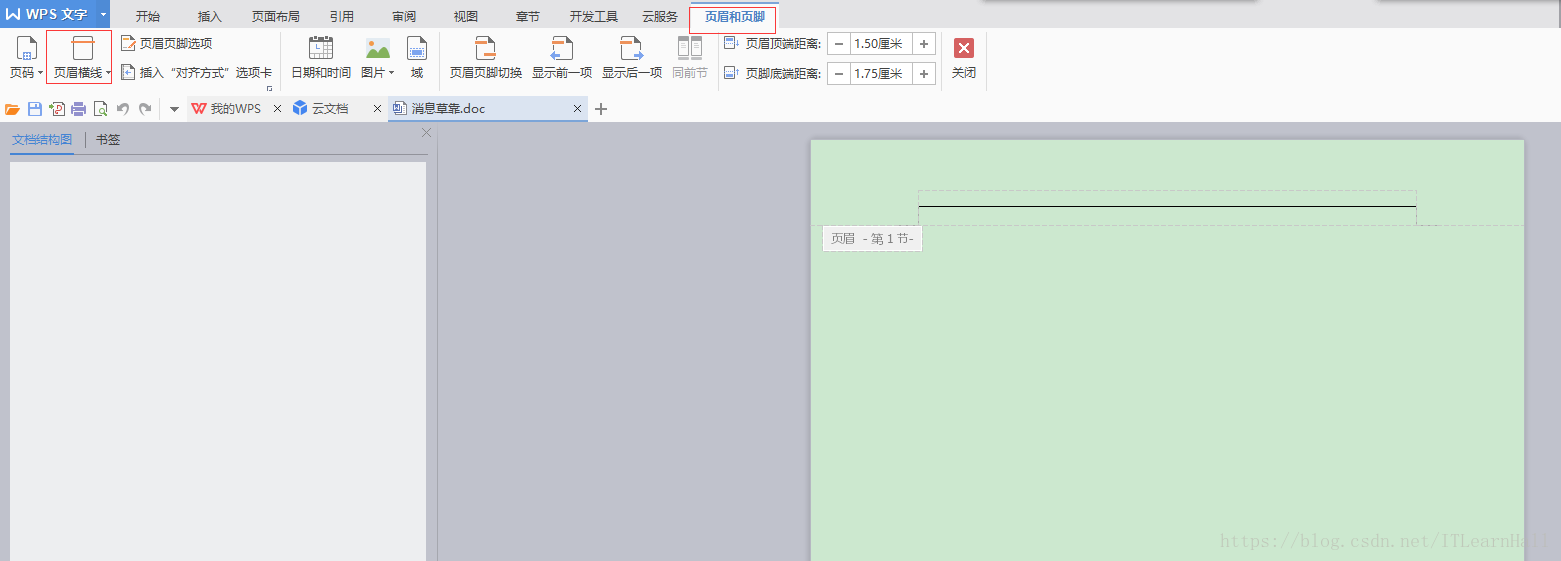Image resolution: width=1561 pixels, height=561 pixels.
Task: Click the open folder icon in quick access bar
Action: tap(13, 109)
